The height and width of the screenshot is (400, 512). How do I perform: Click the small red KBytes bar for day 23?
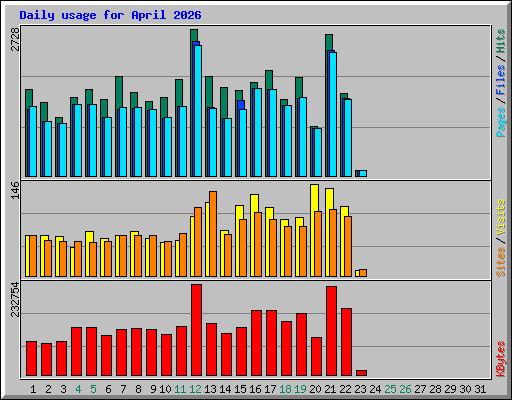pyautogui.click(x=361, y=373)
